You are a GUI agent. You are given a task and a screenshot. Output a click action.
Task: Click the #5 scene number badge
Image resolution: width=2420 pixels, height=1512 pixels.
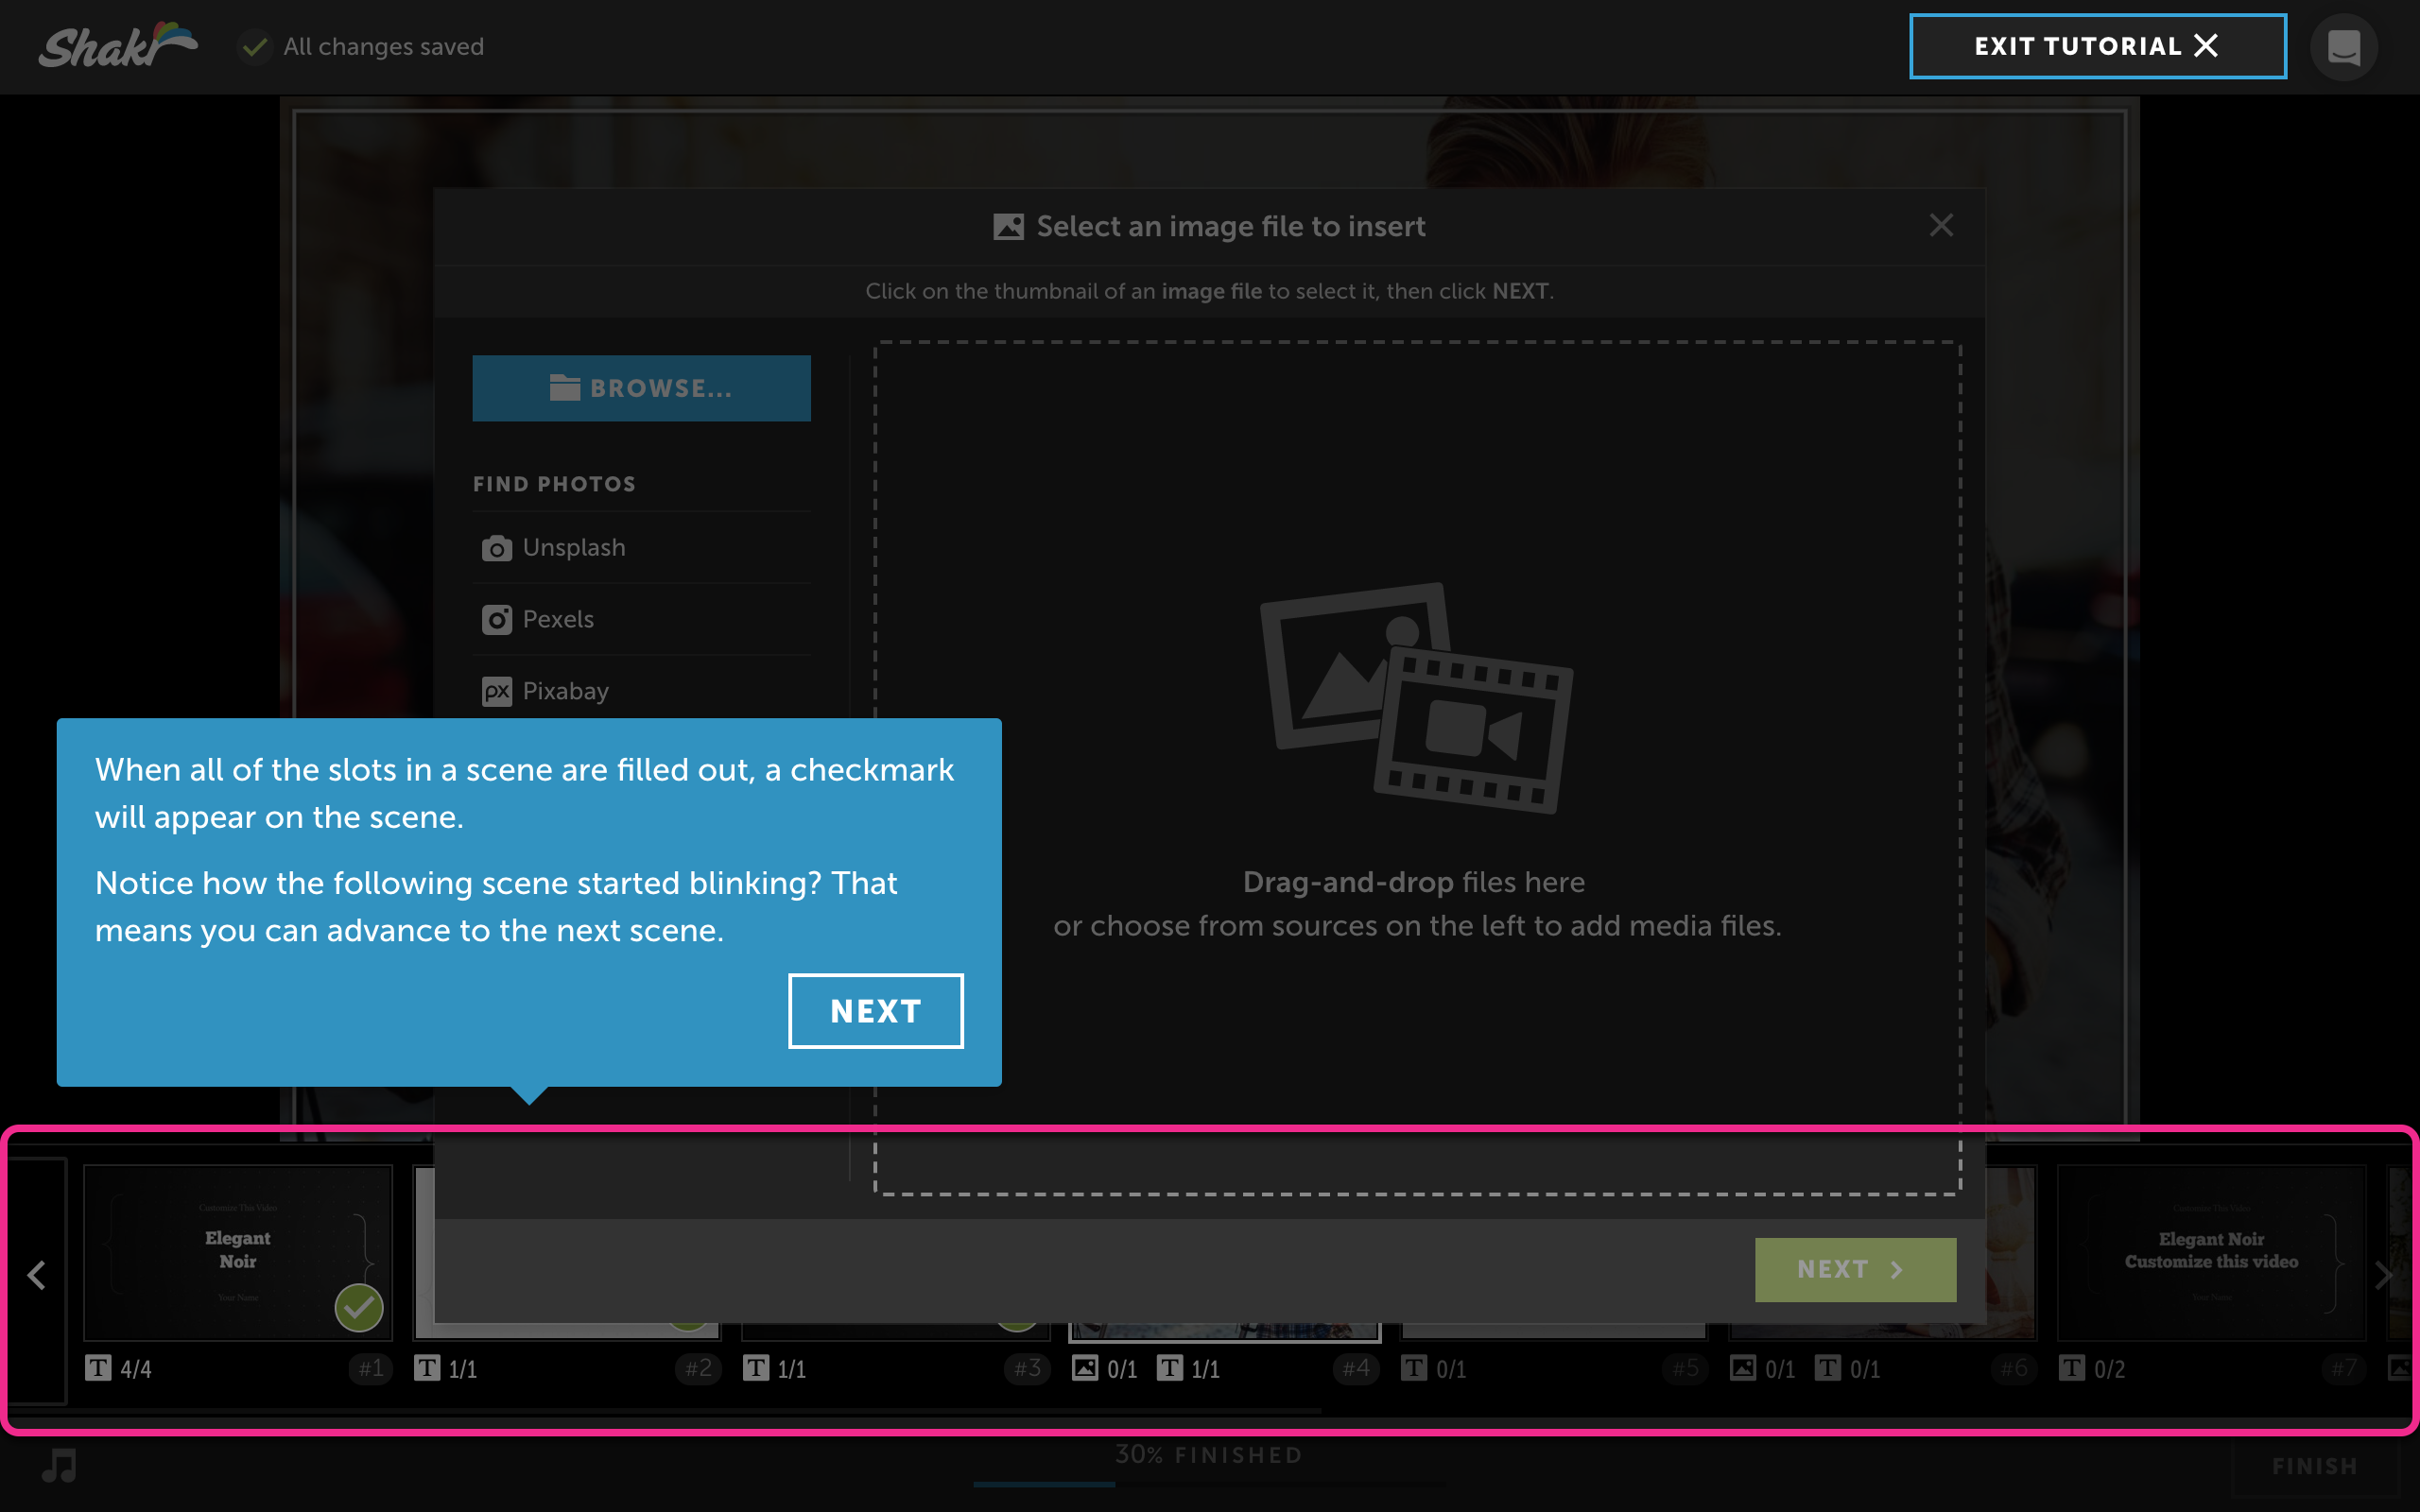pyautogui.click(x=1686, y=1368)
